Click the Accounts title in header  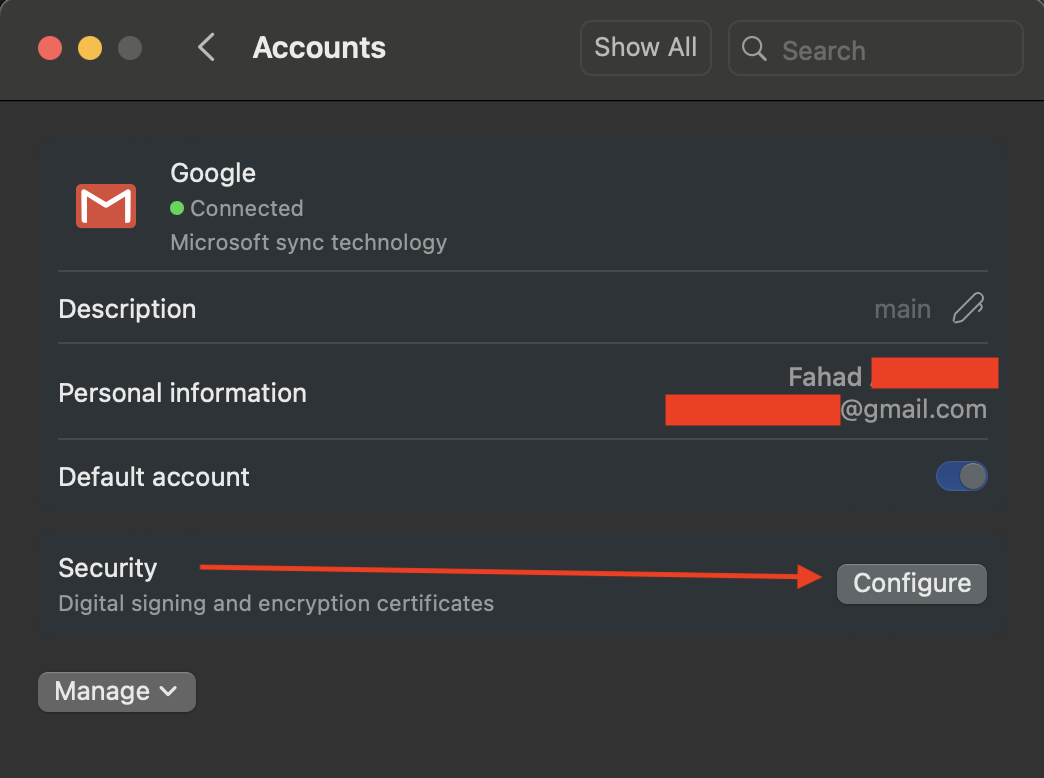pos(319,48)
